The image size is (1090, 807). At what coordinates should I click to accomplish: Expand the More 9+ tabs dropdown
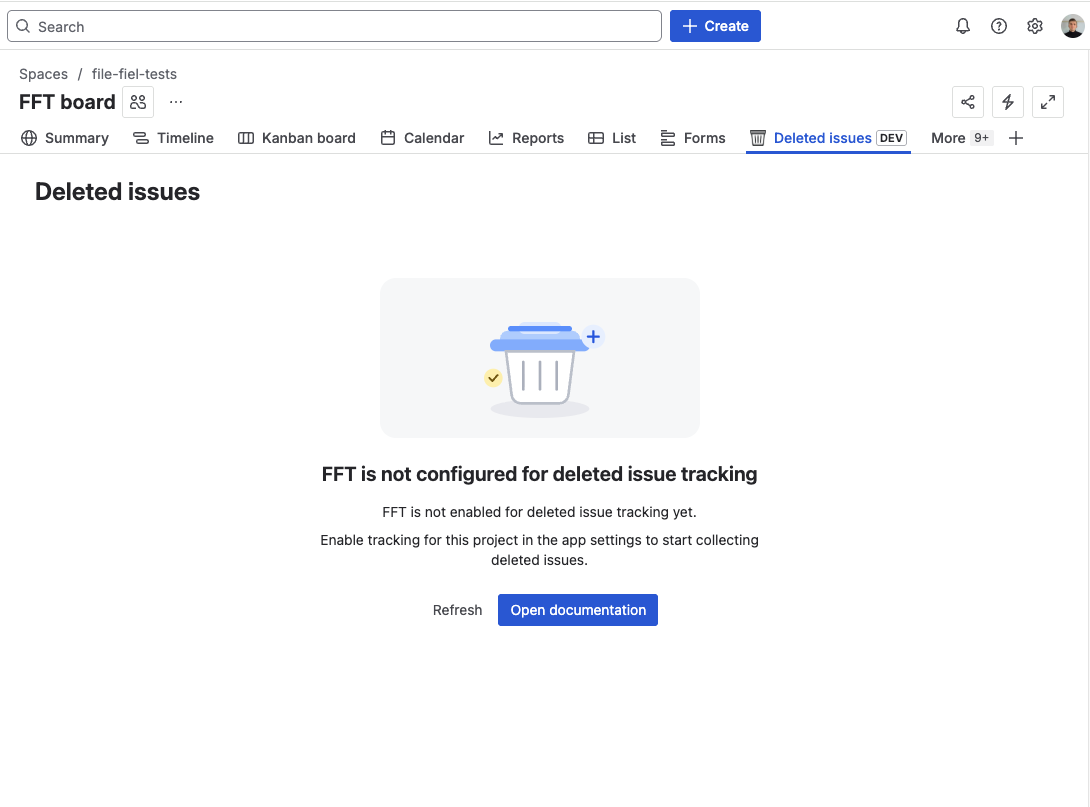pos(960,138)
